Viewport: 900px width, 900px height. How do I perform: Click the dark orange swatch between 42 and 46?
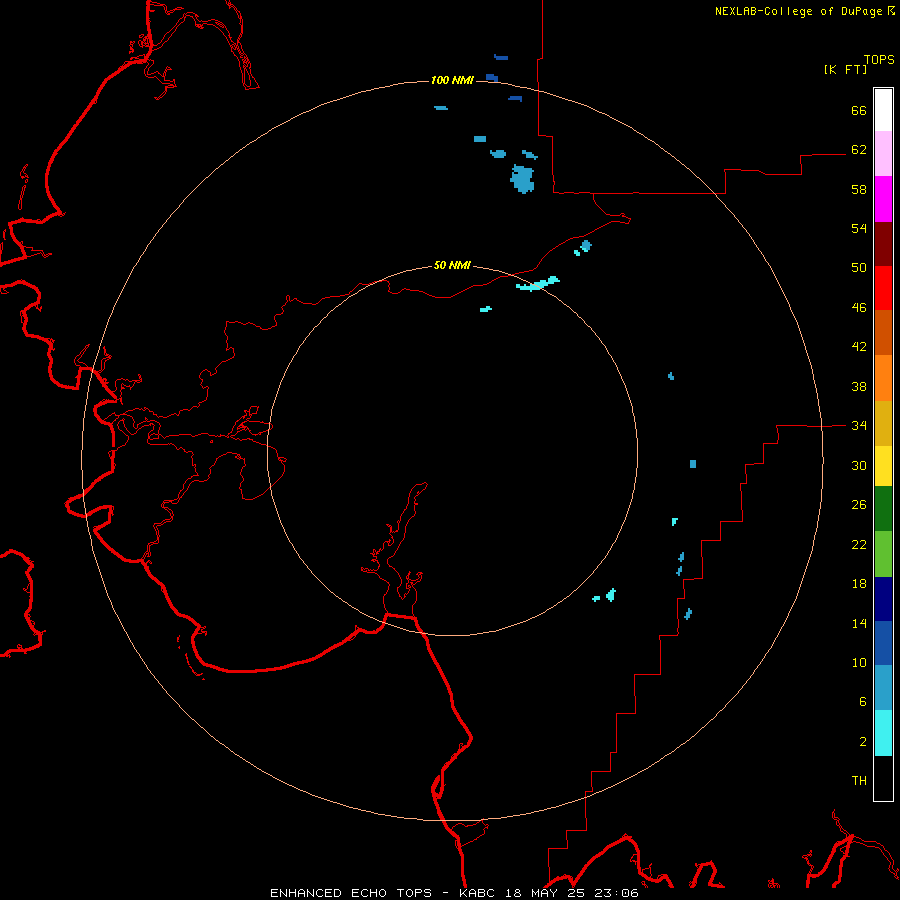[883, 332]
